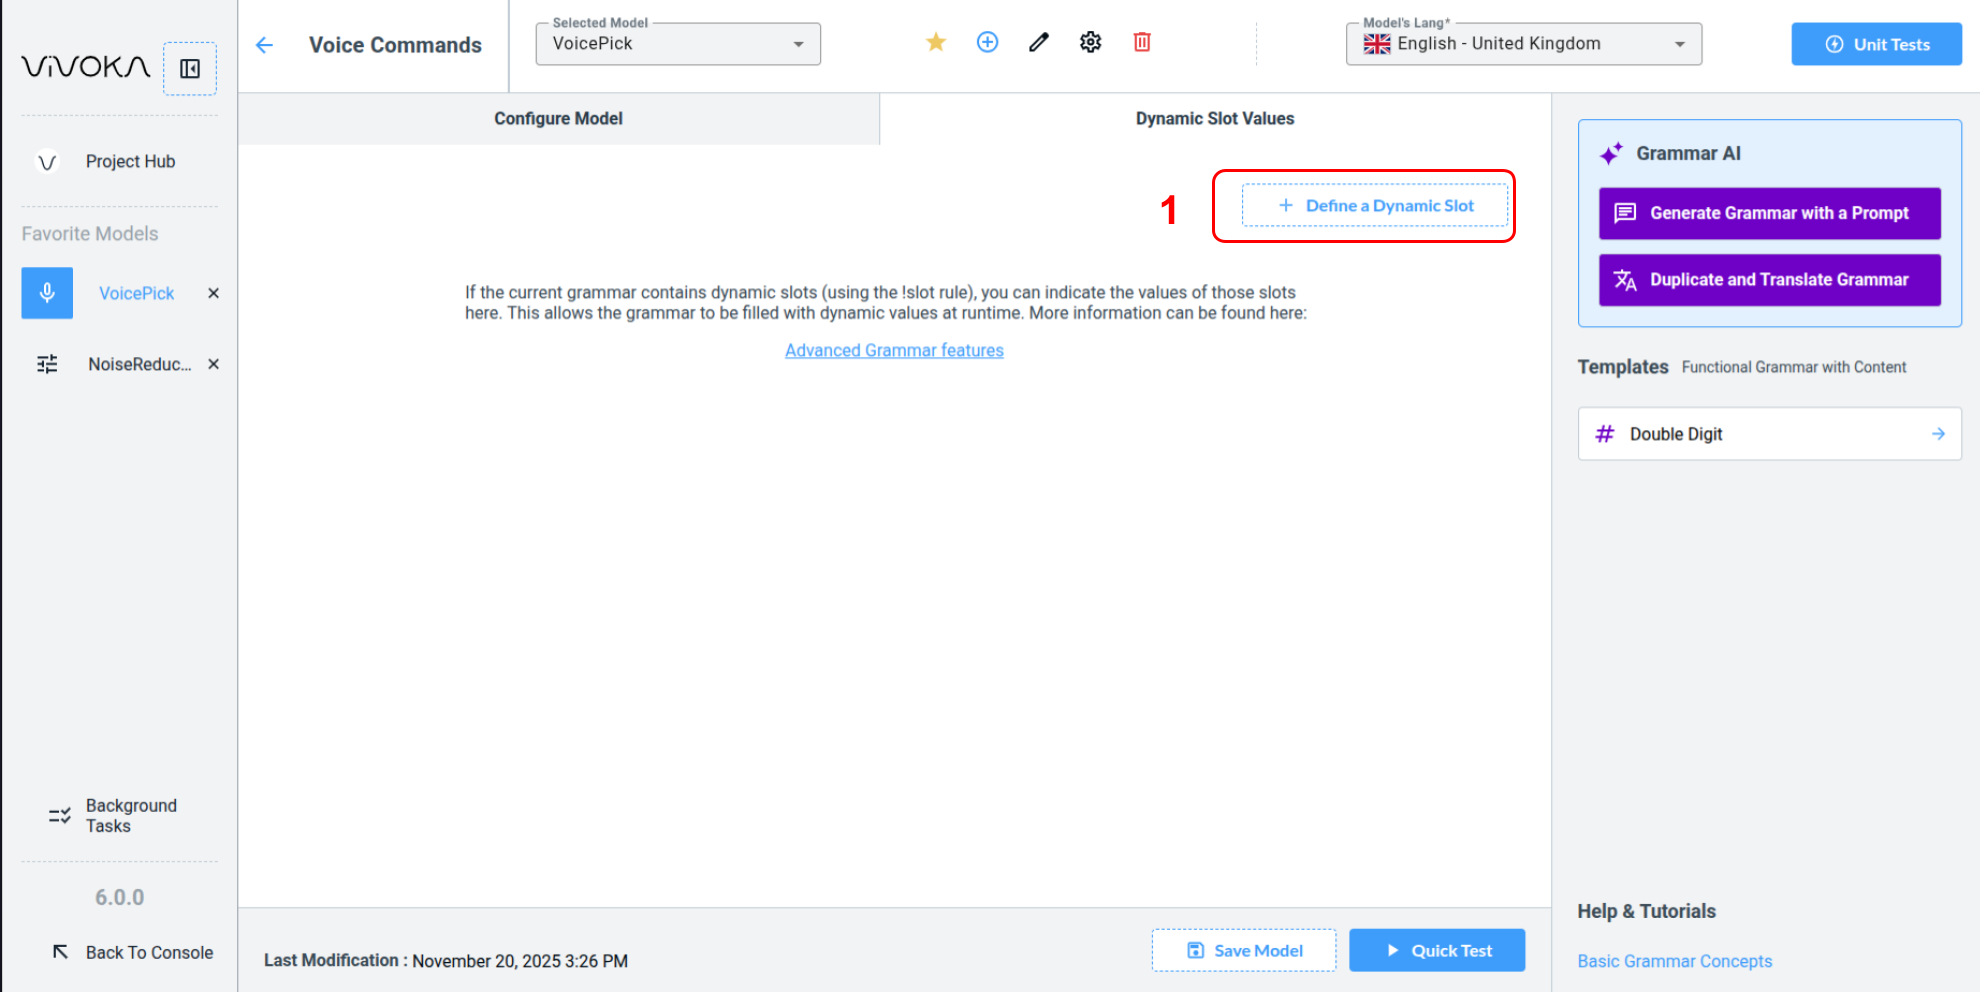The image size is (1980, 992).
Task: Click the NoiseReduc sliders icon
Action: (47, 364)
